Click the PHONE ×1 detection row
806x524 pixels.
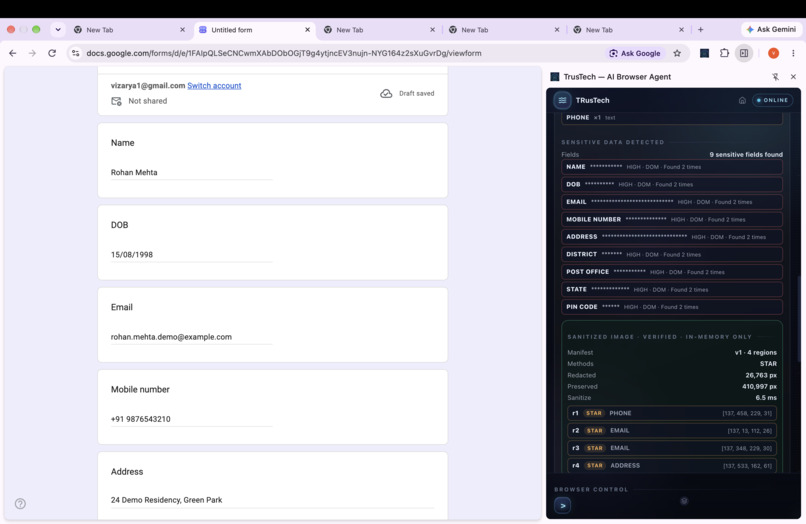(x=672, y=118)
